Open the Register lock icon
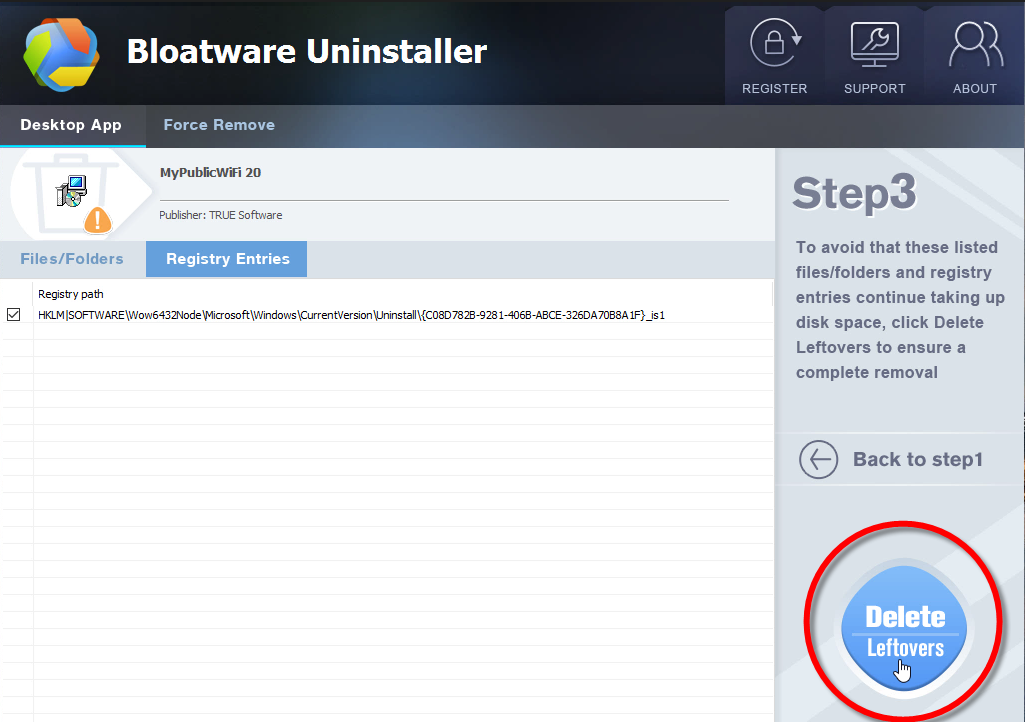1025x722 pixels. point(775,43)
